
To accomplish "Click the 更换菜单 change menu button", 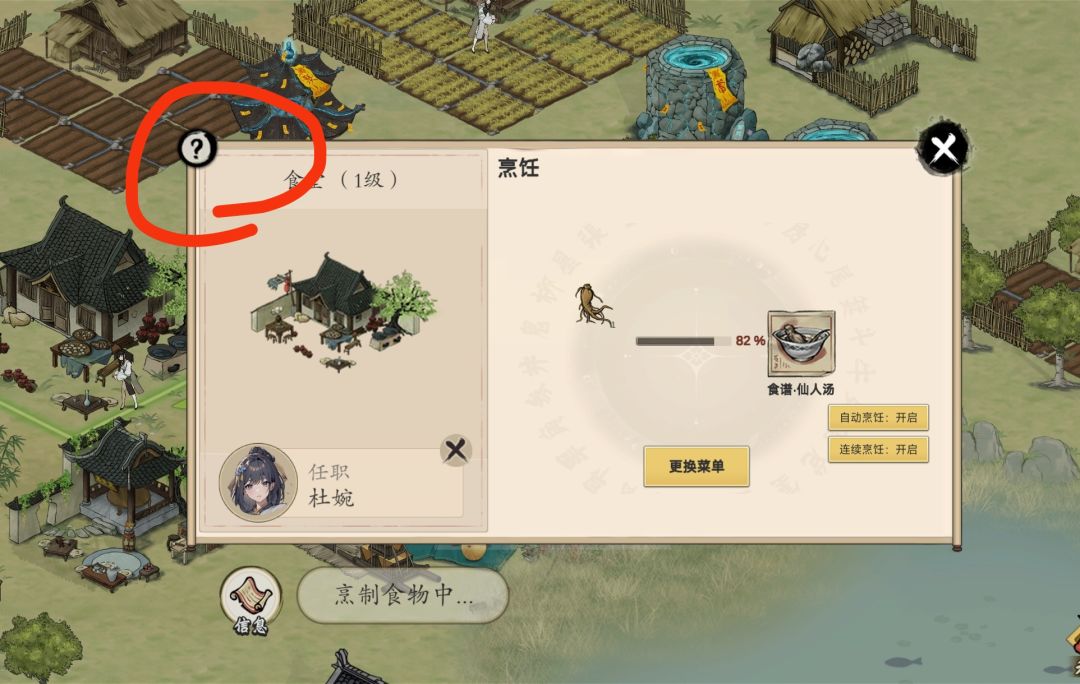I will 696,466.
